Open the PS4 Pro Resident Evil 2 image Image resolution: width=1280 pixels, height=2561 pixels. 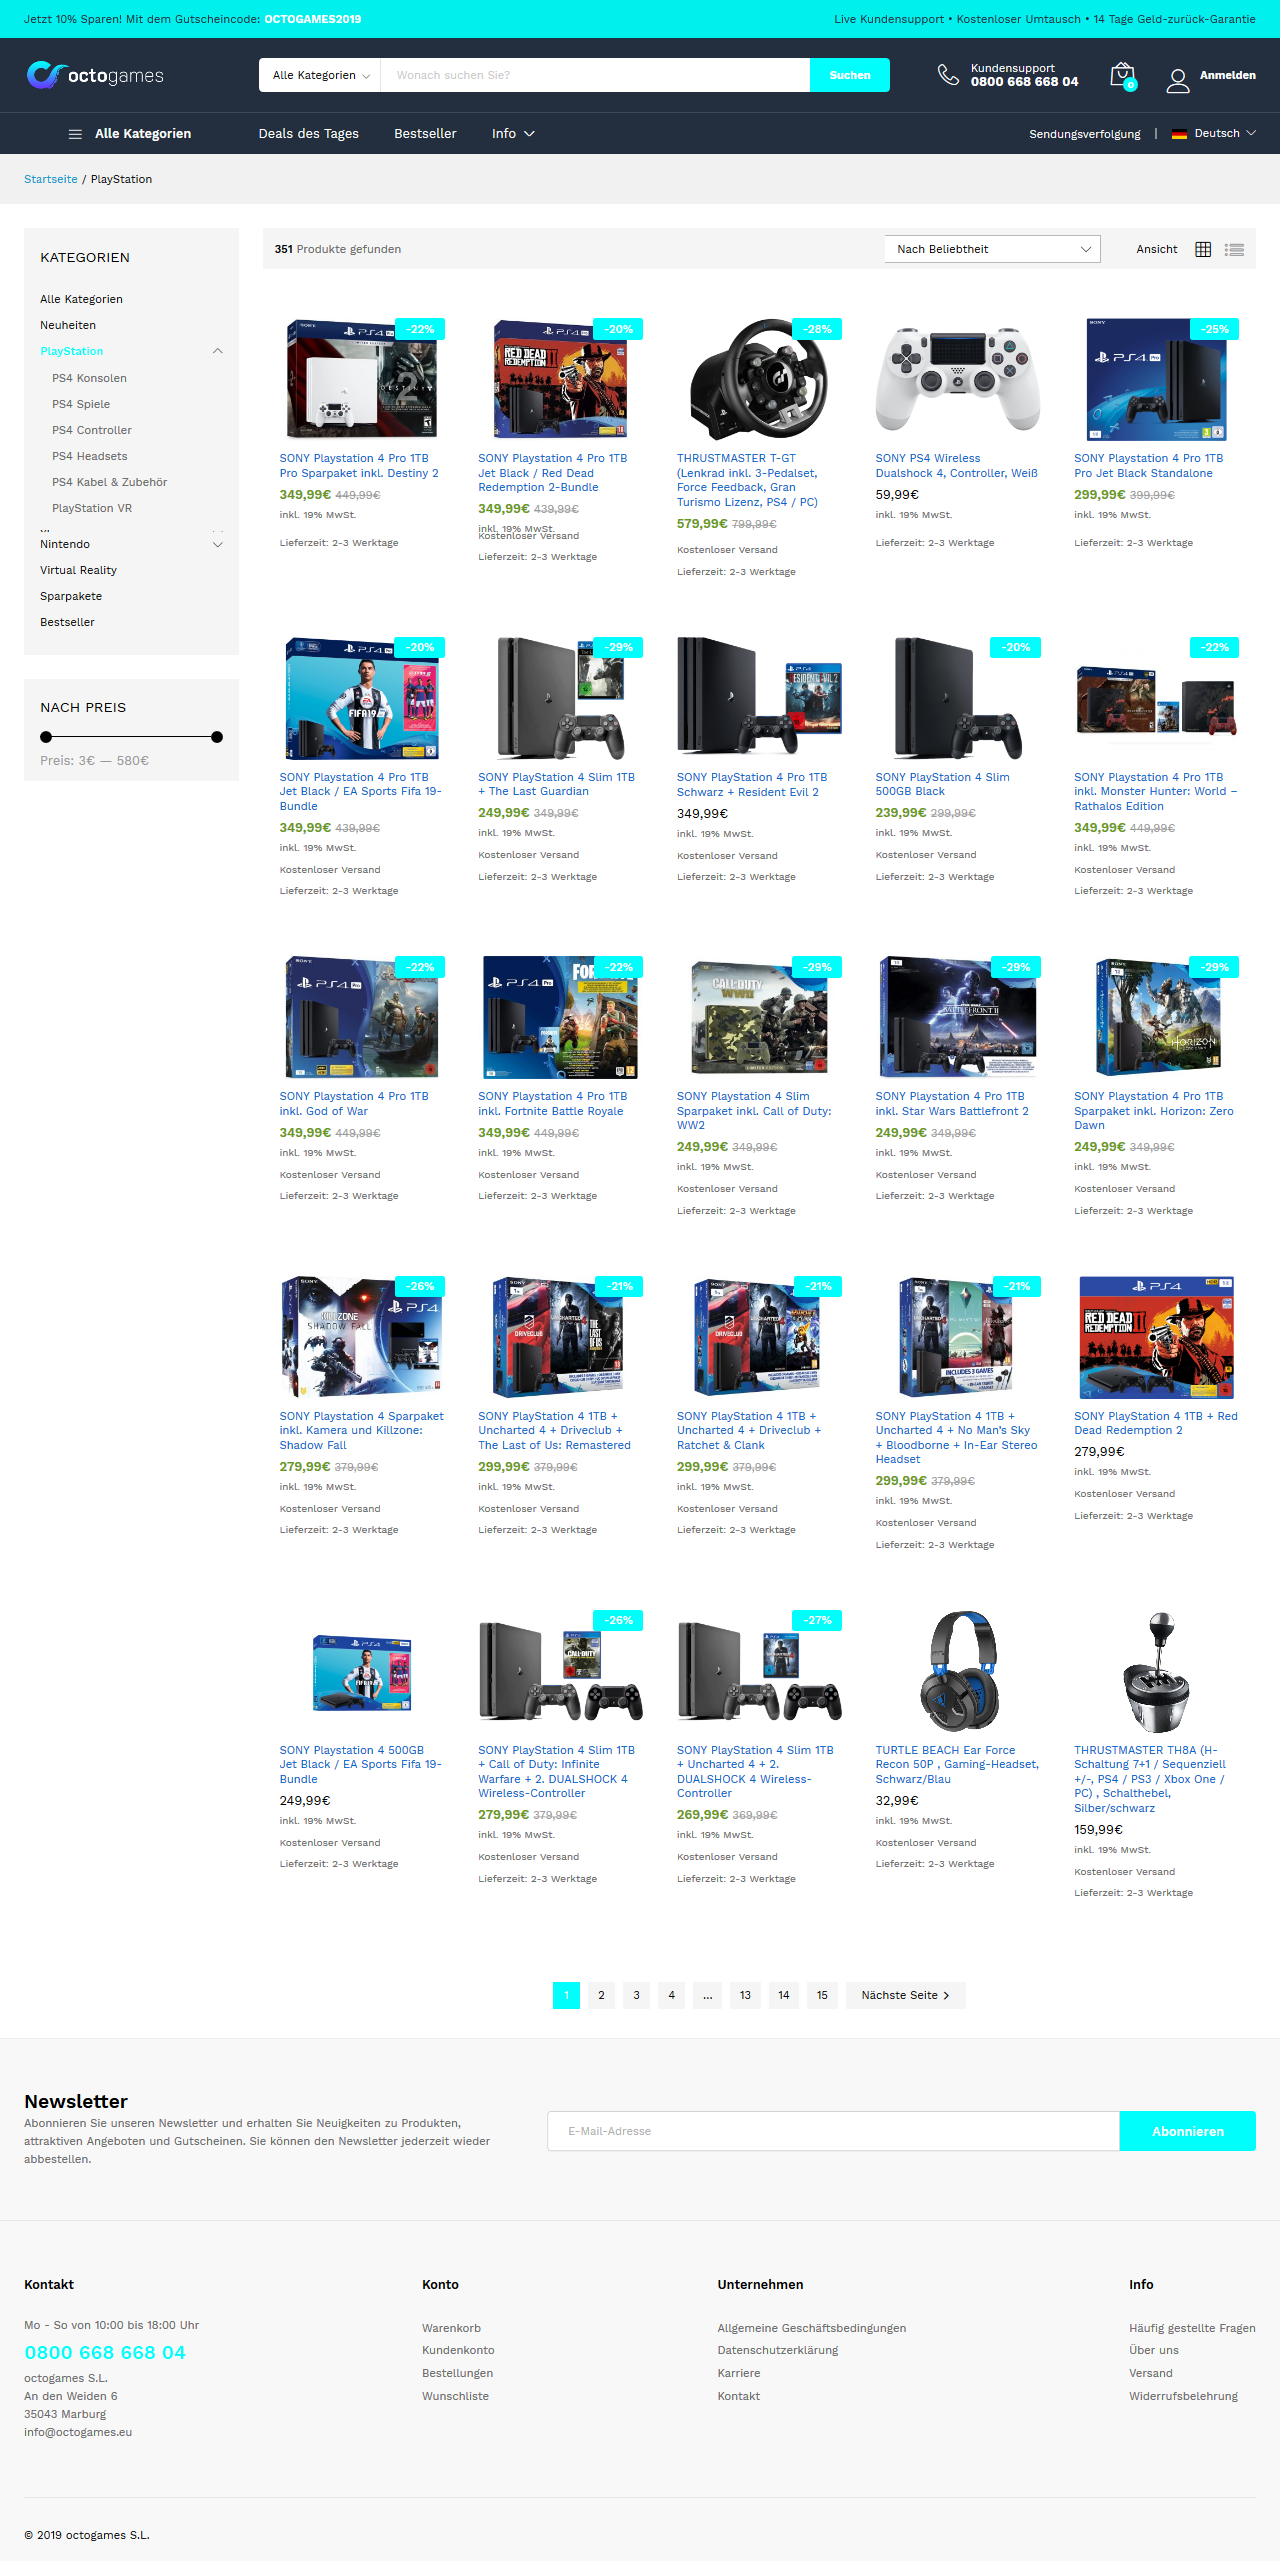click(760, 698)
